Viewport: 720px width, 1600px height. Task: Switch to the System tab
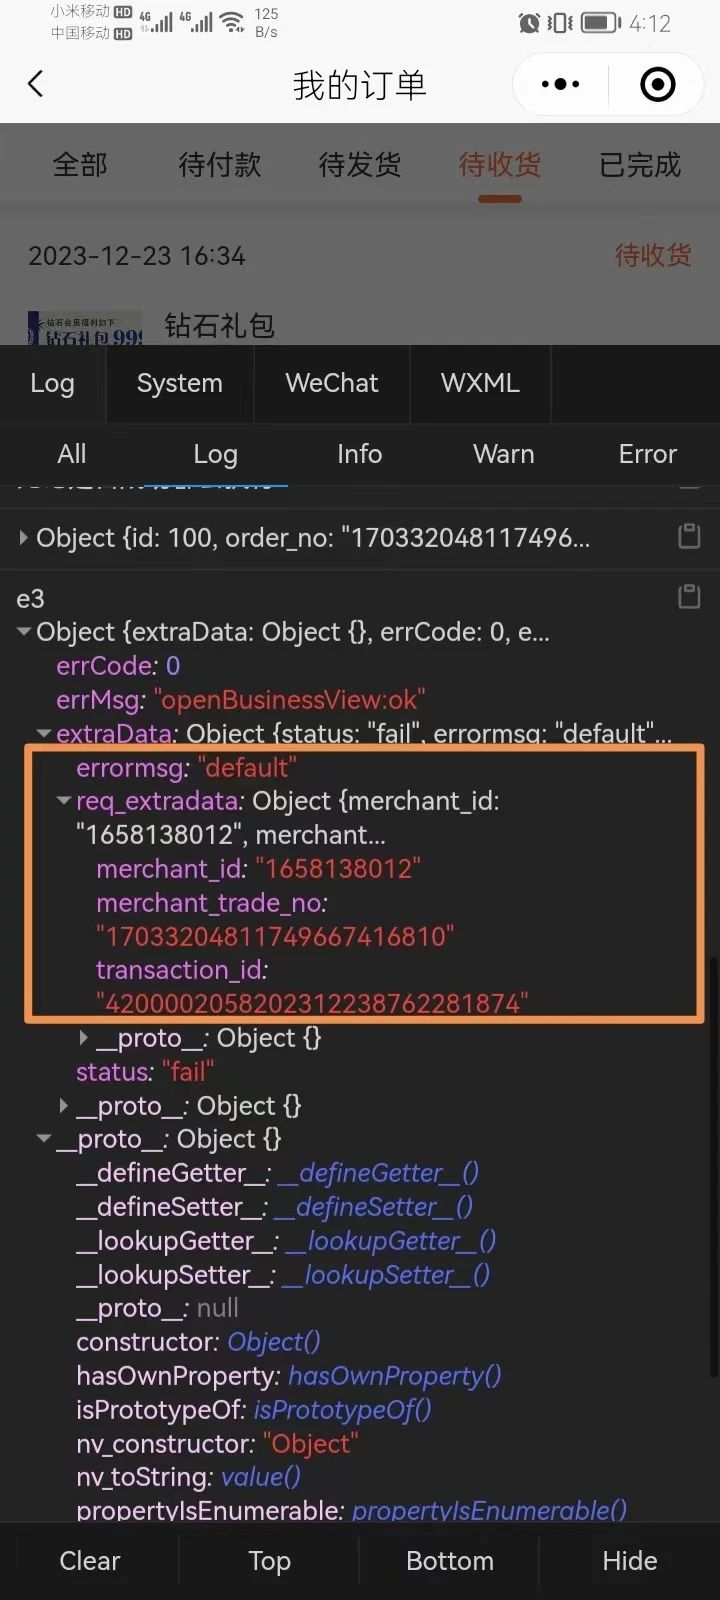click(x=180, y=383)
